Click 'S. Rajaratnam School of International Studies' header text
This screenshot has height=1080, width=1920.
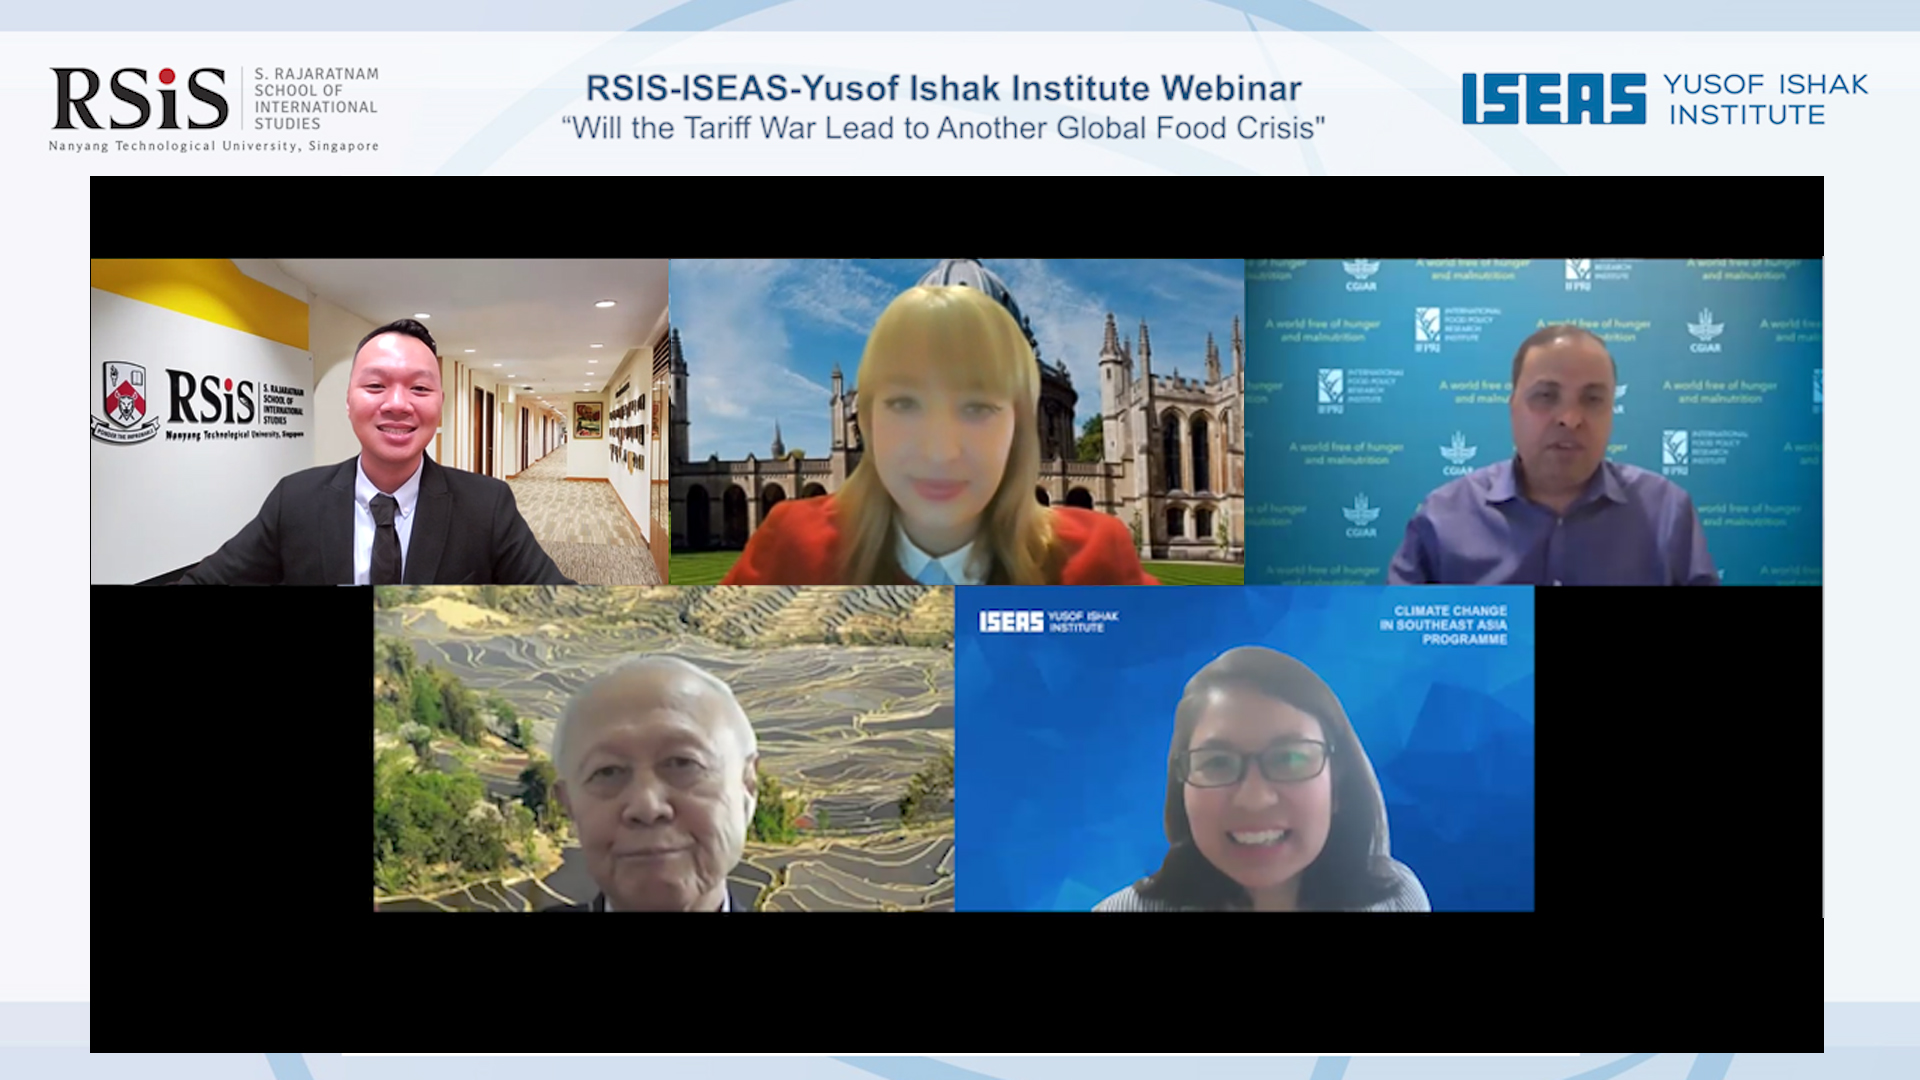click(316, 99)
